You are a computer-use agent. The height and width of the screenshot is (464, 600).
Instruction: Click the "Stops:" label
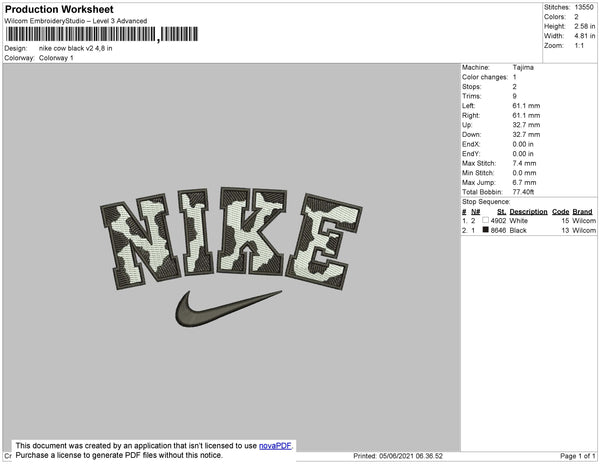pyautogui.click(x=471, y=86)
